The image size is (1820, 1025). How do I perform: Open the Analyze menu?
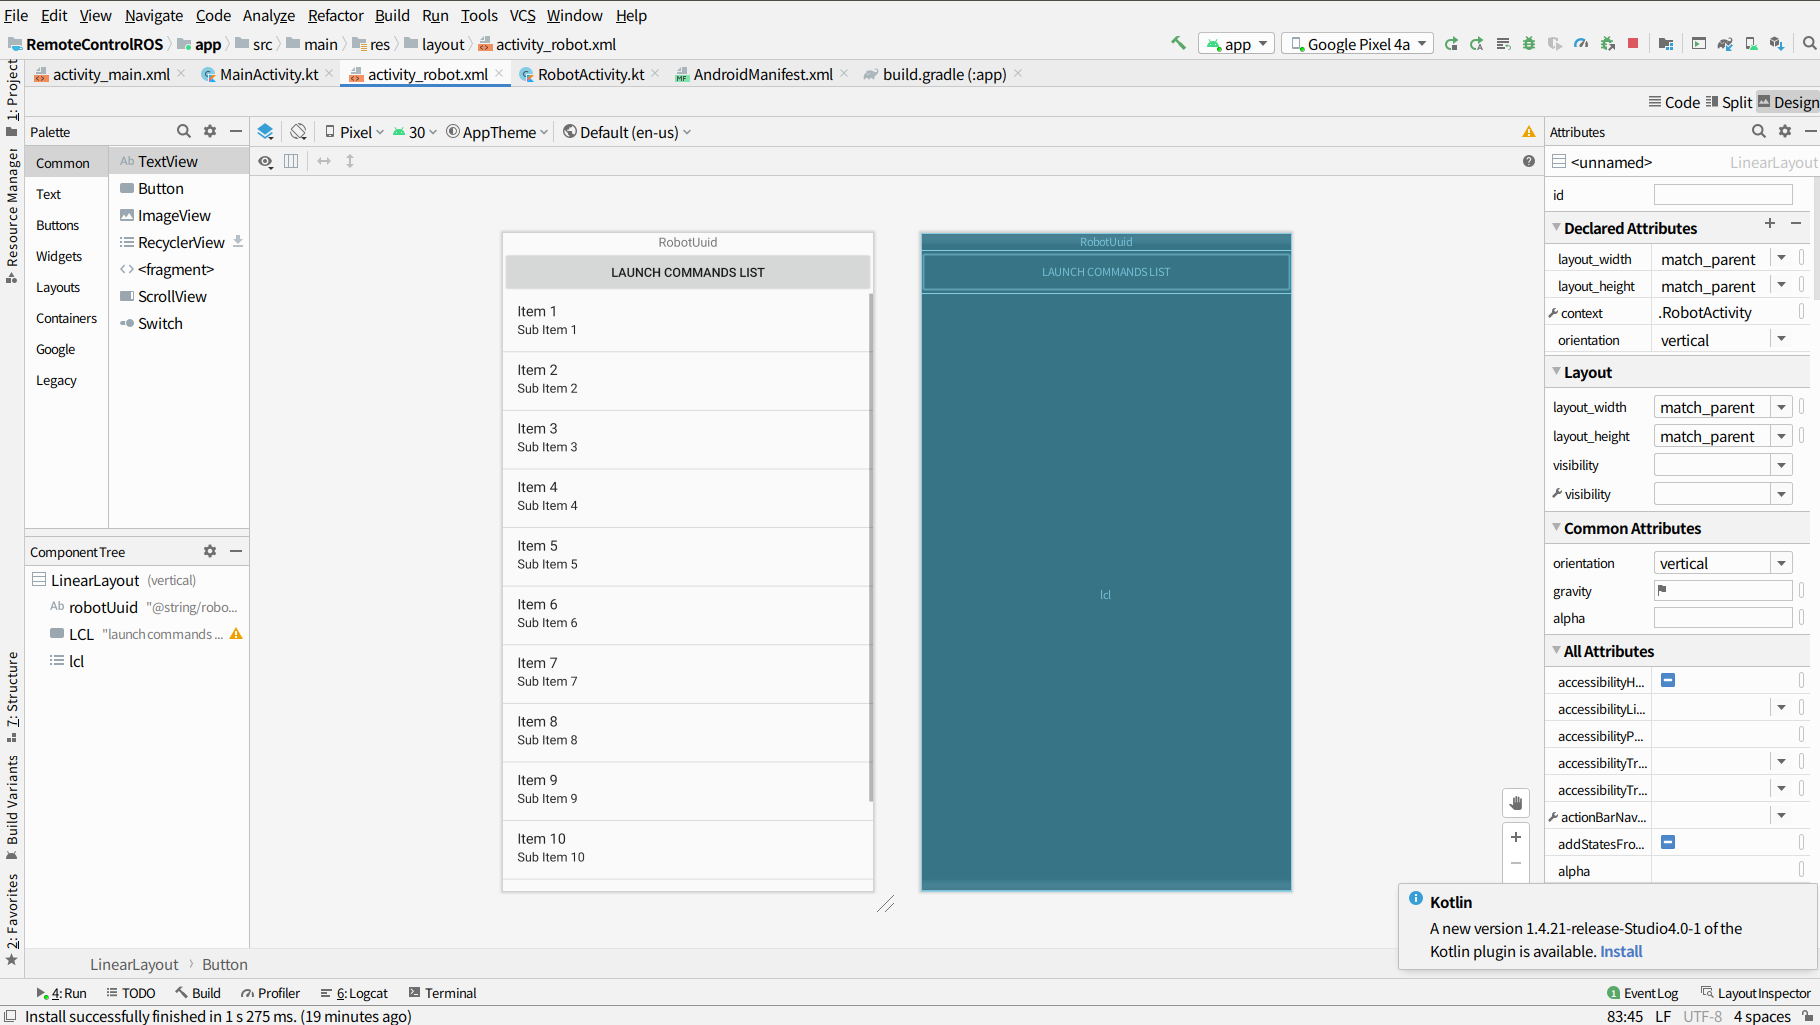(269, 15)
